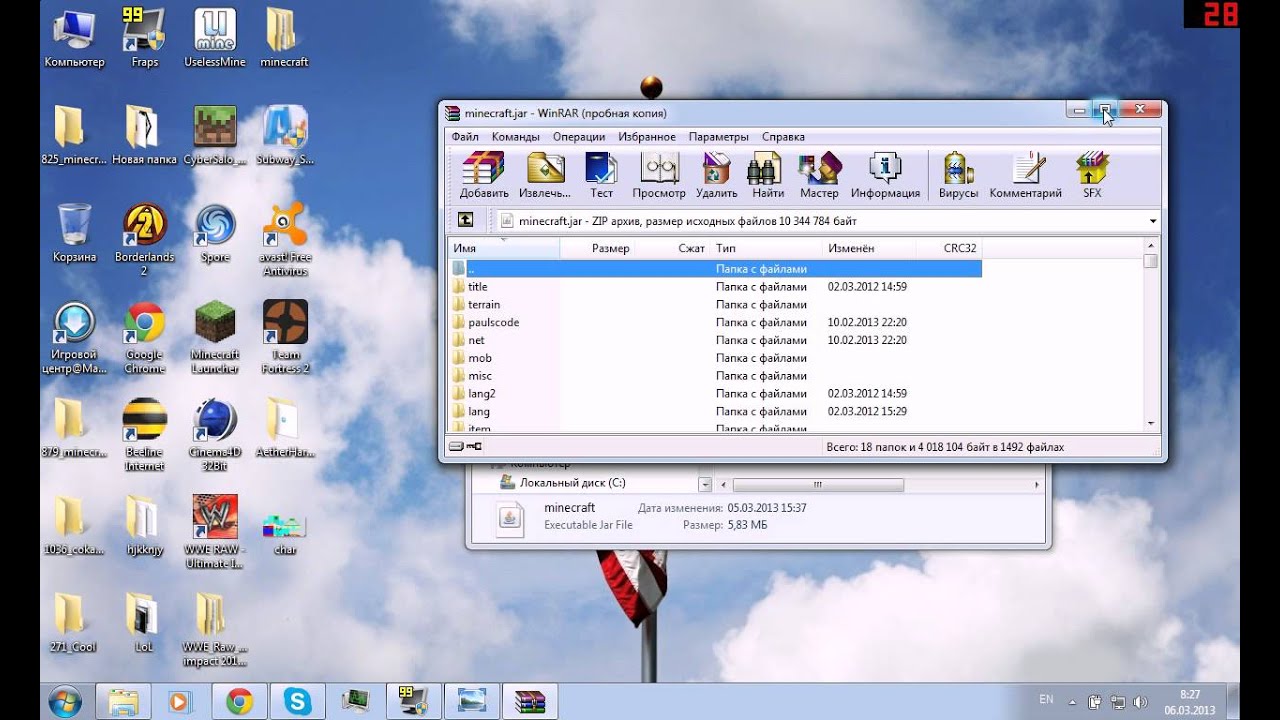Click WinRAR taskbar button
1280x720 pixels.
529,702
